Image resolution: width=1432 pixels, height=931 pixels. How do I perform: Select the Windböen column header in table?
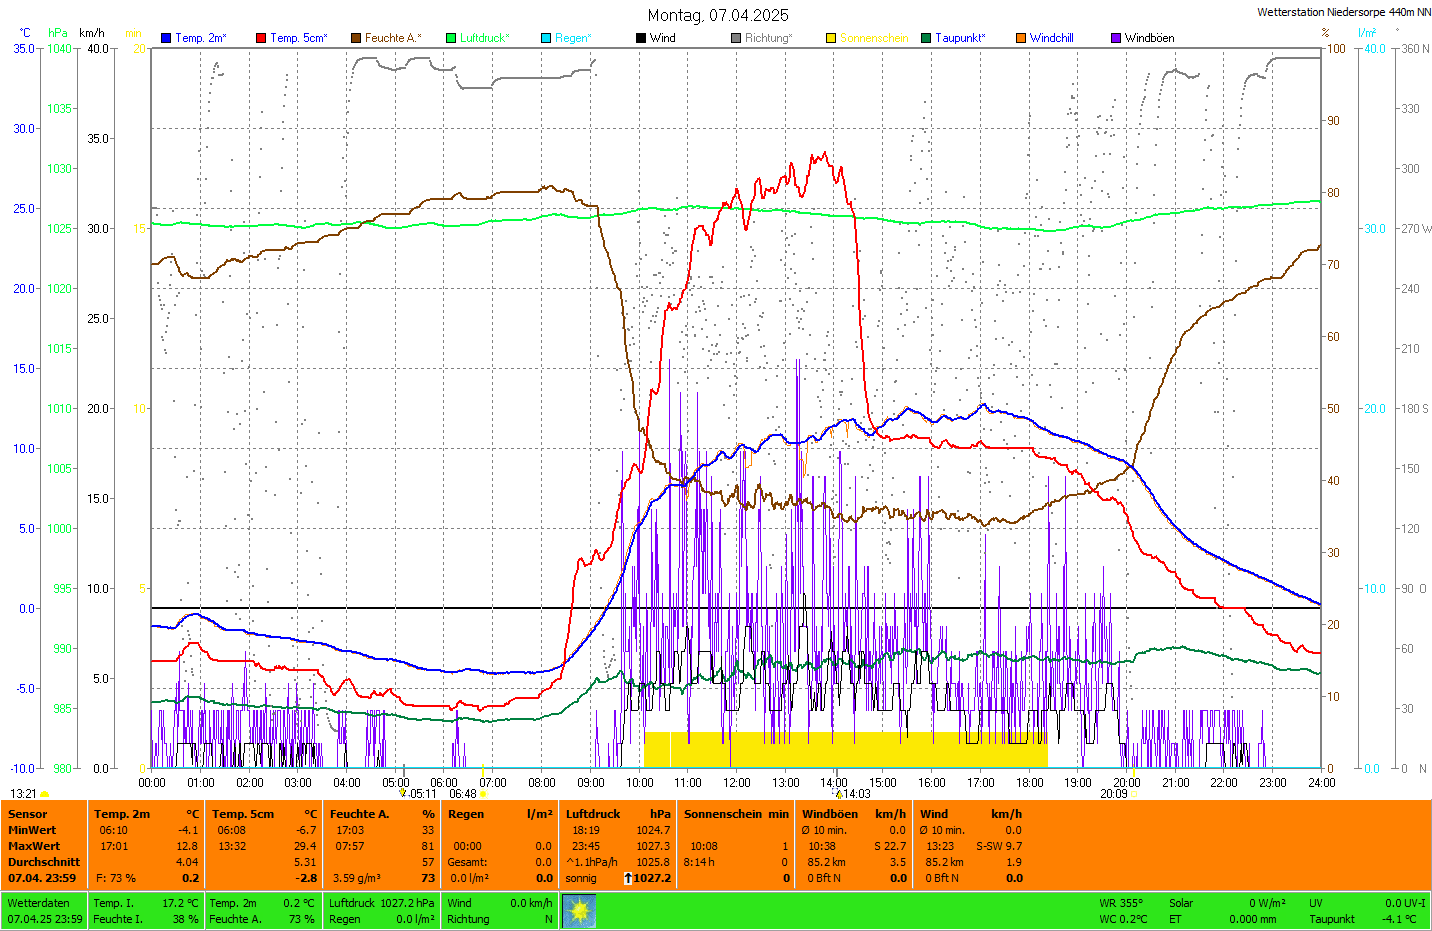pos(829,814)
